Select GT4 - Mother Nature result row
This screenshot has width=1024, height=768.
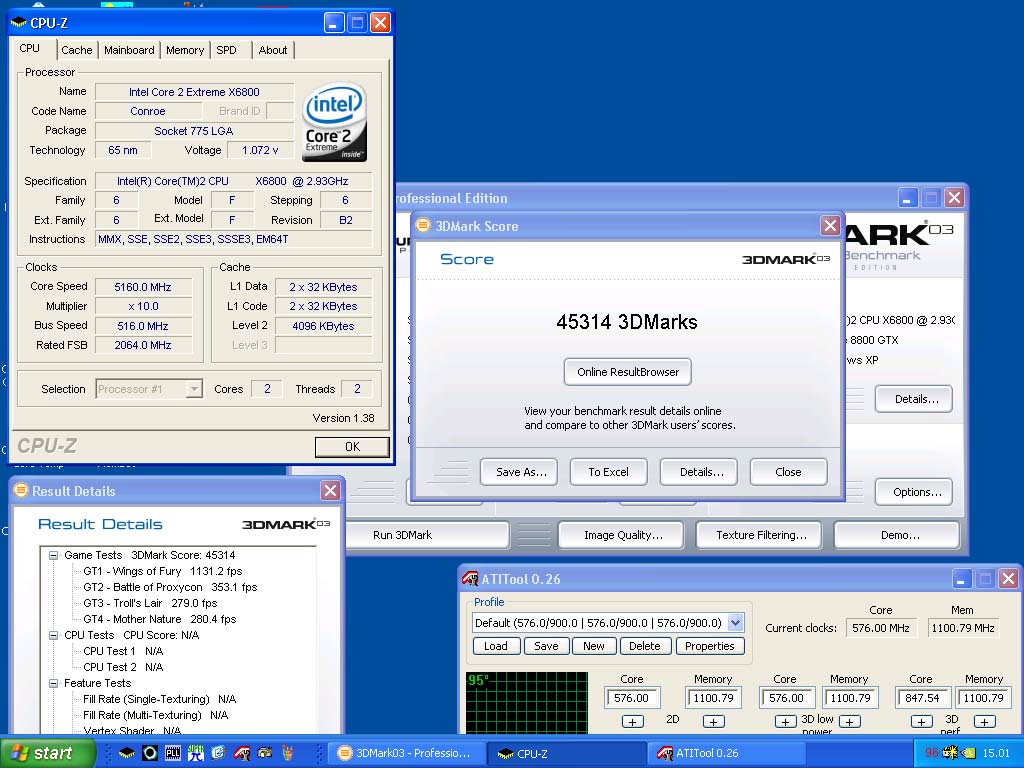(x=159, y=619)
